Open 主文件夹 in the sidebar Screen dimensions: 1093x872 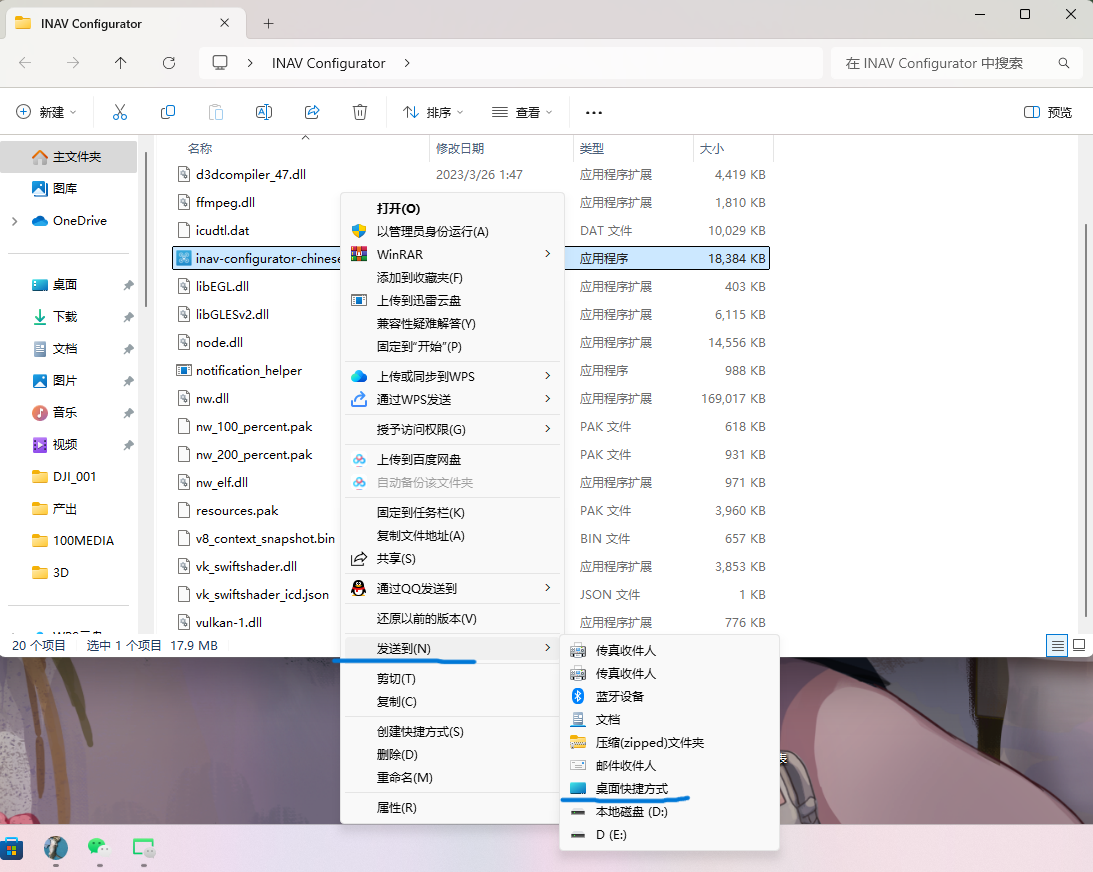tap(68, 157)
